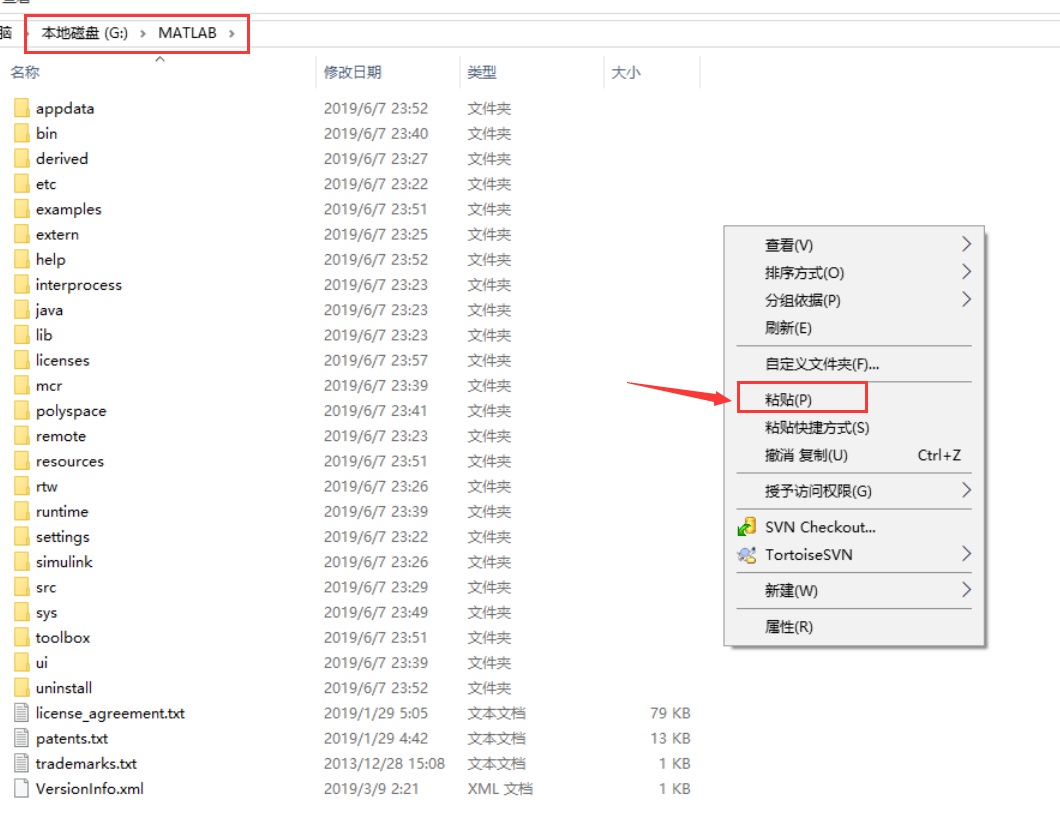Expand the 授予访问权限(G) submenu arrow
The width and height of the screenshot is (1060, 819).
(x=966, y=490)
